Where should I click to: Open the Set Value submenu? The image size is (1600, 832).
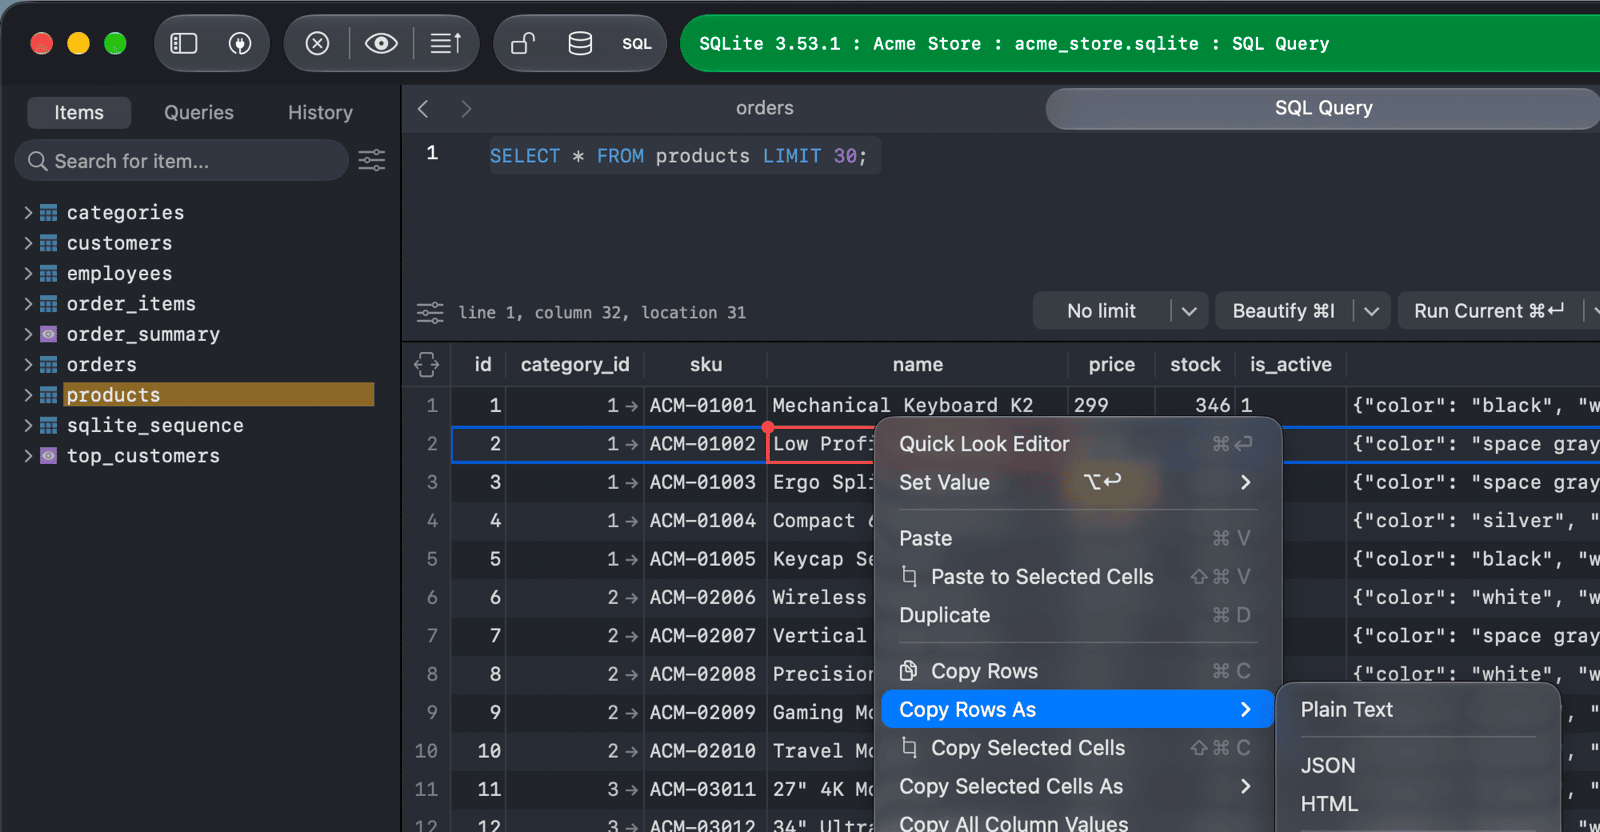pyautogui.click(x=1077, y=482)
